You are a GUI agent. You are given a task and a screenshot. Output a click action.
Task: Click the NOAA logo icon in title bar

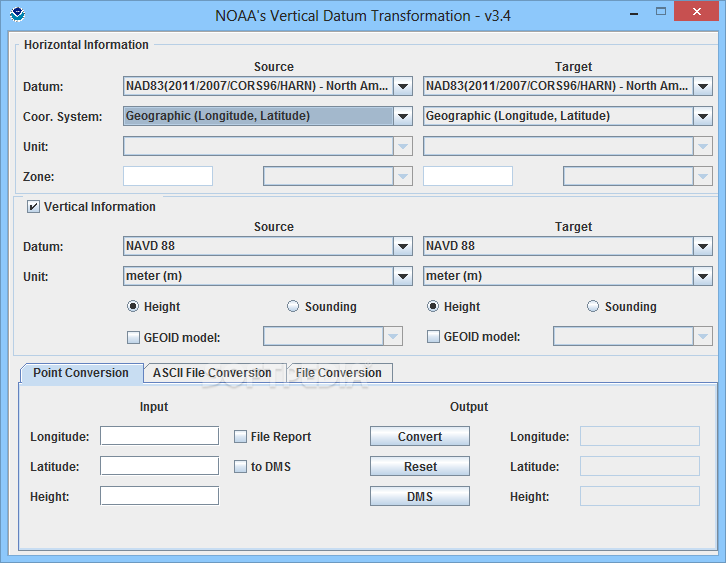tap(17, 14)
